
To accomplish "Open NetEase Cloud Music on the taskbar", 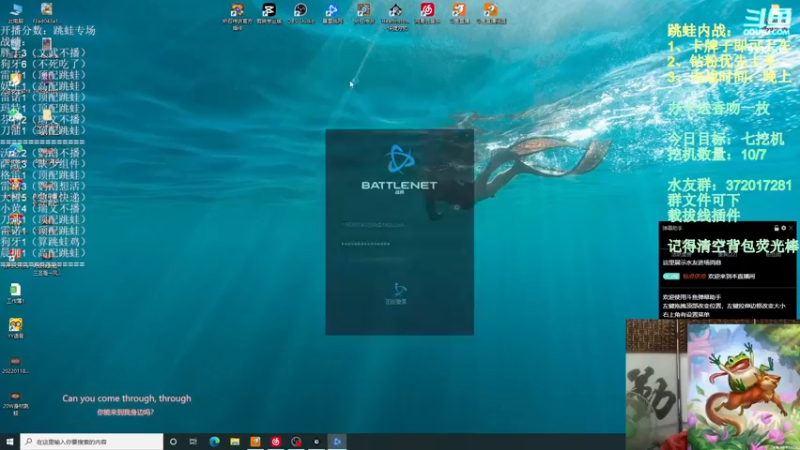I will 276,441.
